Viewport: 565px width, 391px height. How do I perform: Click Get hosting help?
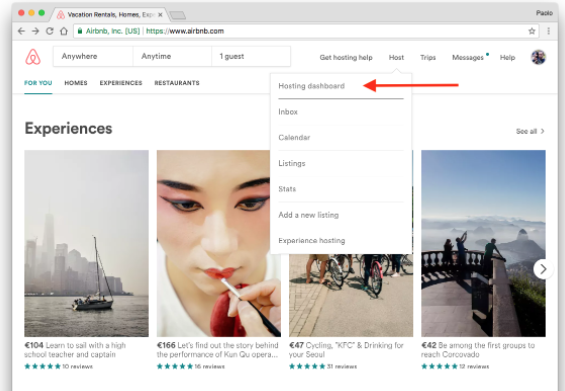tap(346, 57)
